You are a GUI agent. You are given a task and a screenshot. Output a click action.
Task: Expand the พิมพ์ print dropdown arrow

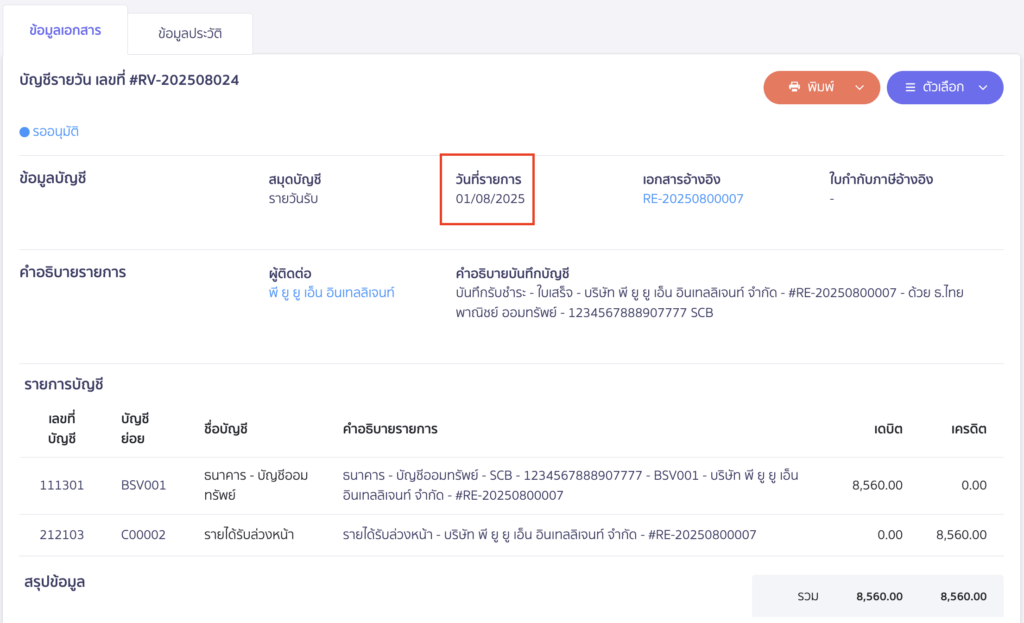862,87
